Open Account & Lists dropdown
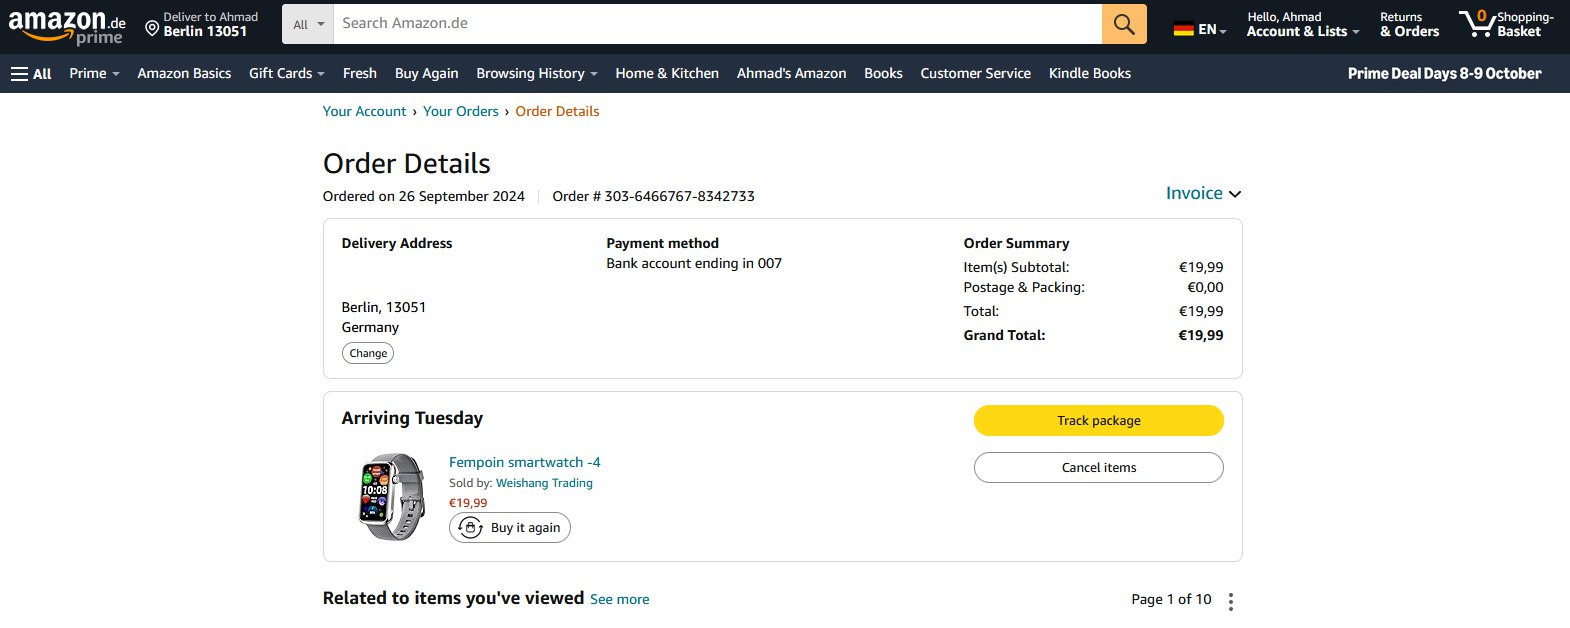Viewport: 1570px width, 628px height. [1302, 31]
